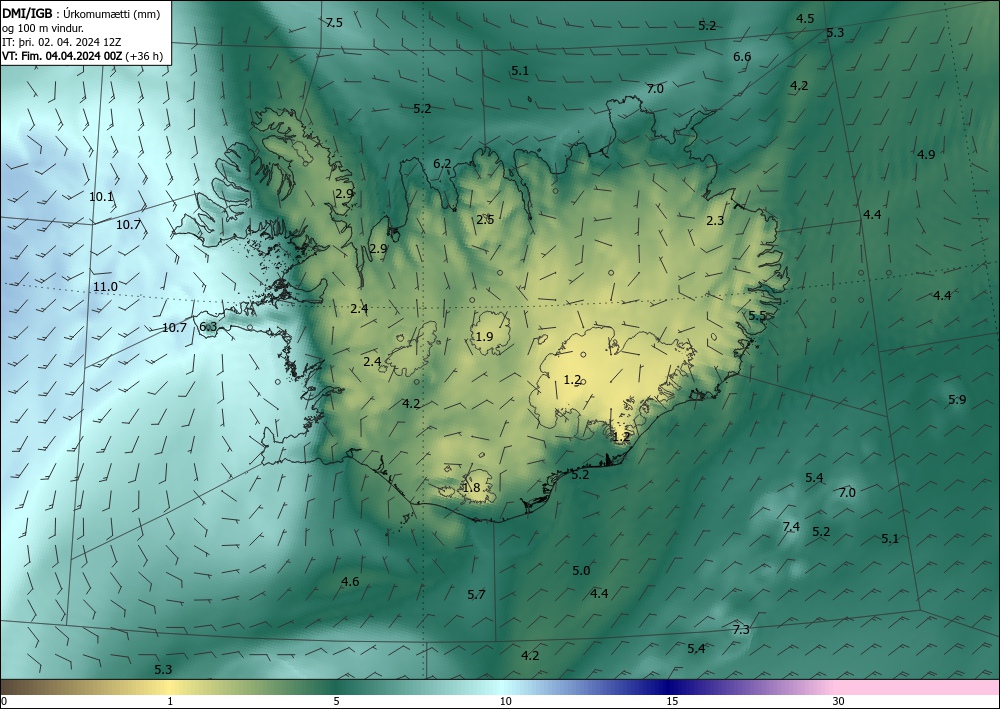
Task: Click the 6.2 value near the north coast
Action: [x=442, y=164]
